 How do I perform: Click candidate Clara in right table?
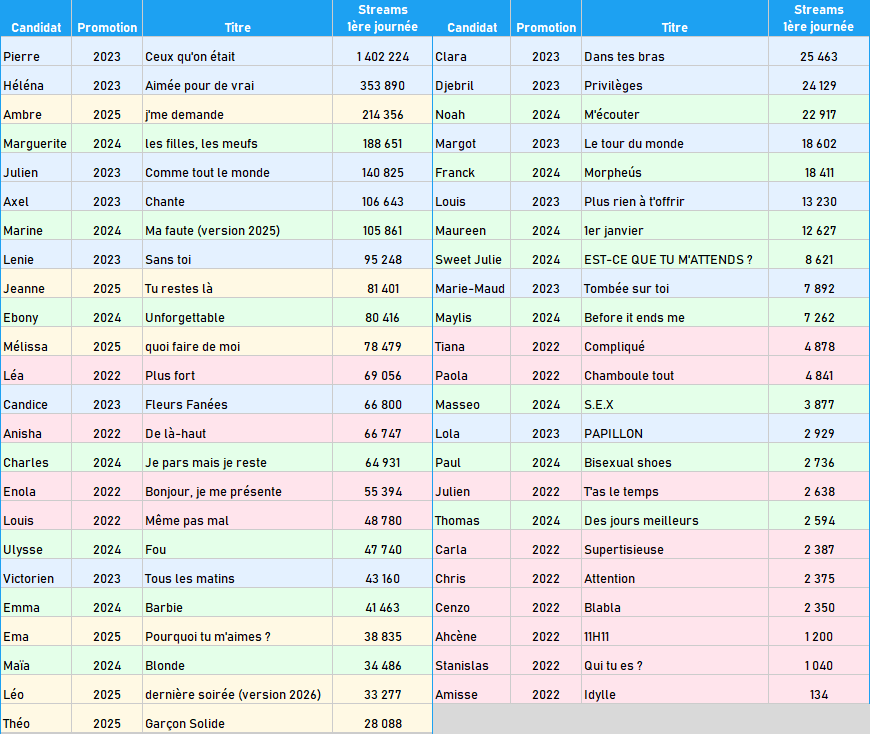click(x=472, y=52)
